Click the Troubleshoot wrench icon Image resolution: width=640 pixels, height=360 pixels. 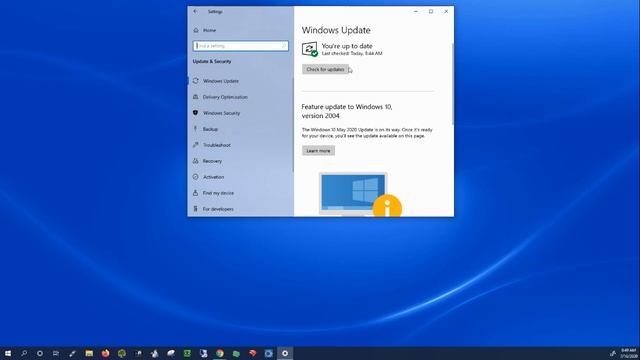[x=196, y=145]
